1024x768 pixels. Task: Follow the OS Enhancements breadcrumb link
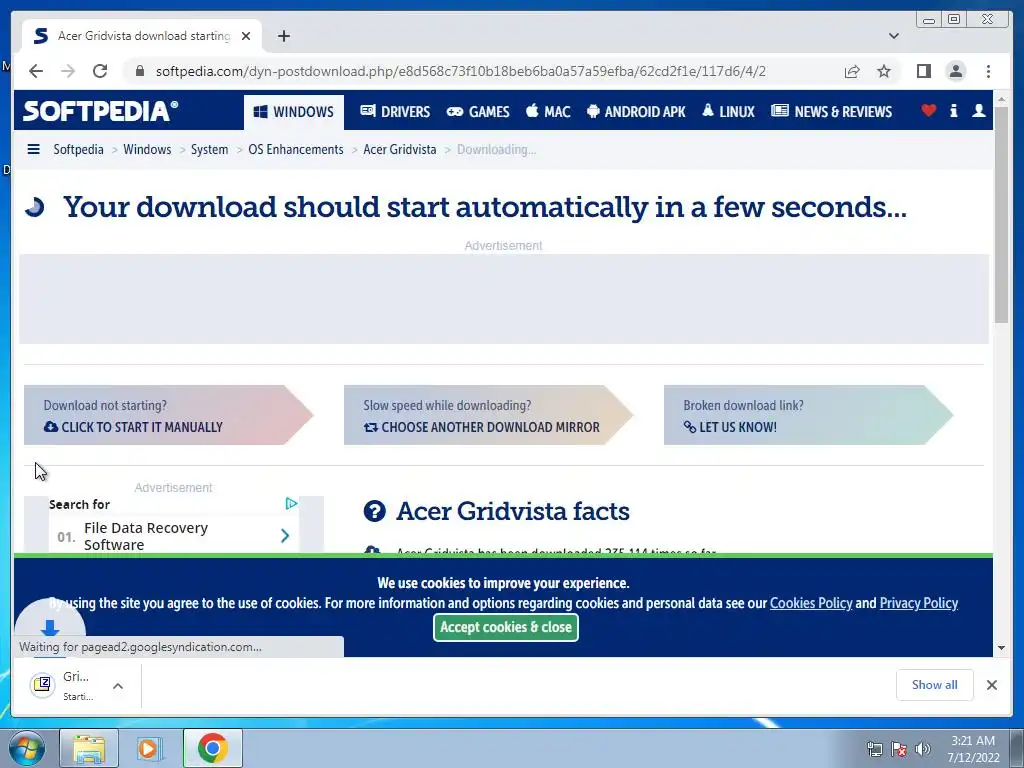[x=295, y=150]
